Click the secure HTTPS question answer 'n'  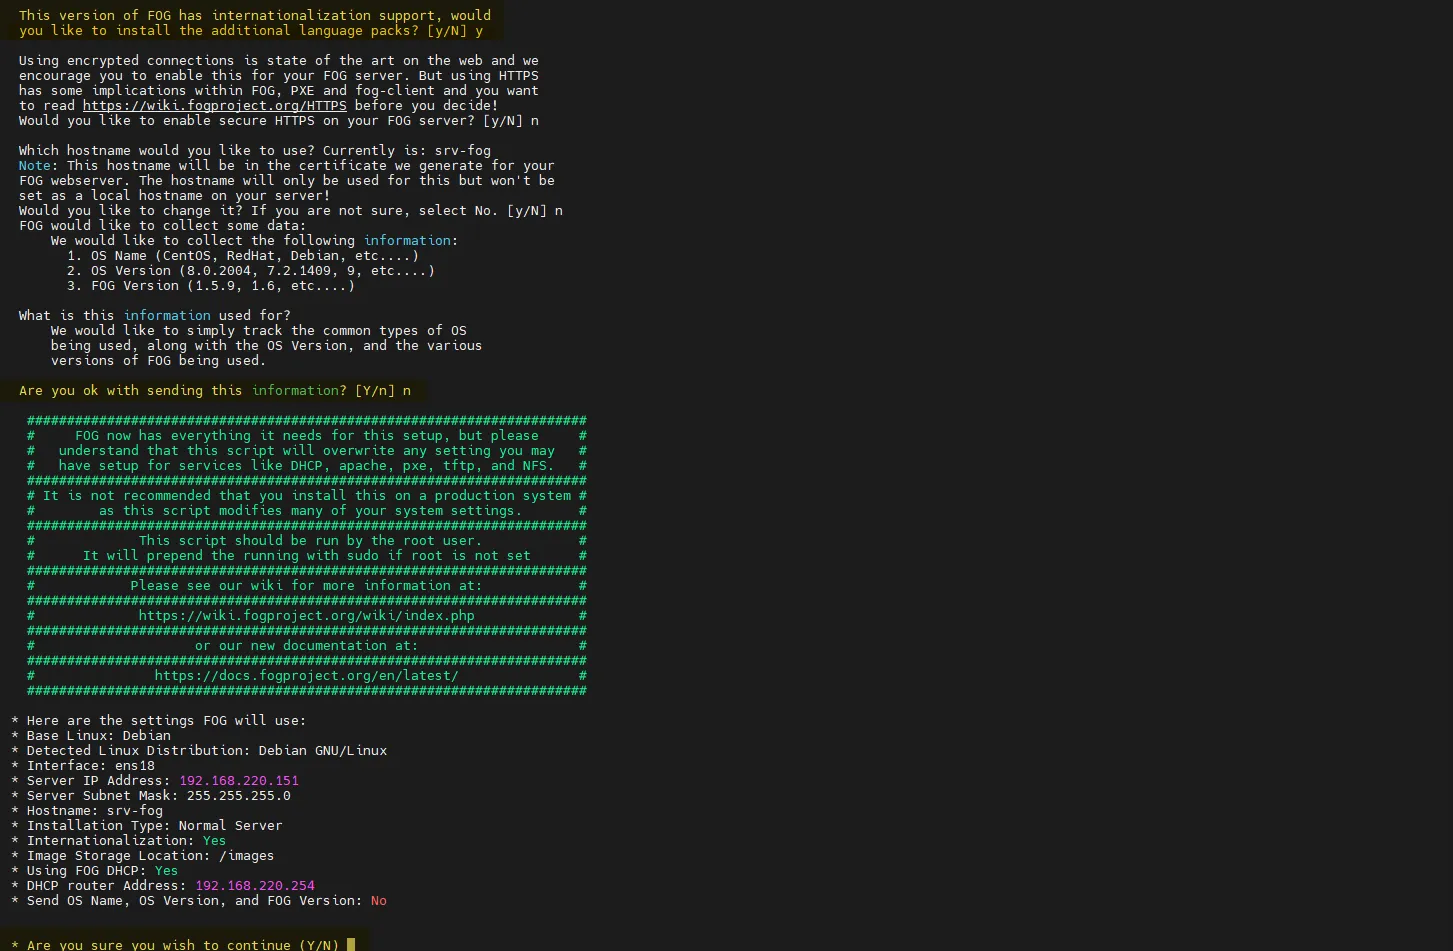(x=536, y=120)
